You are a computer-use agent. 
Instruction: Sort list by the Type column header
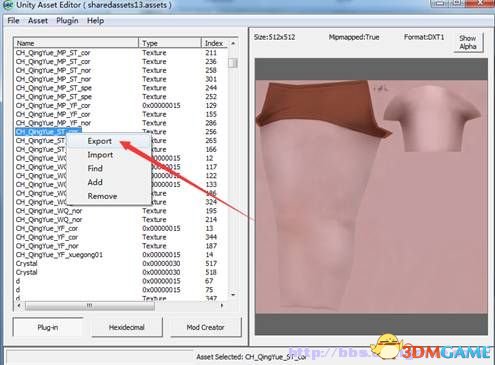click(x=170, y=43)
